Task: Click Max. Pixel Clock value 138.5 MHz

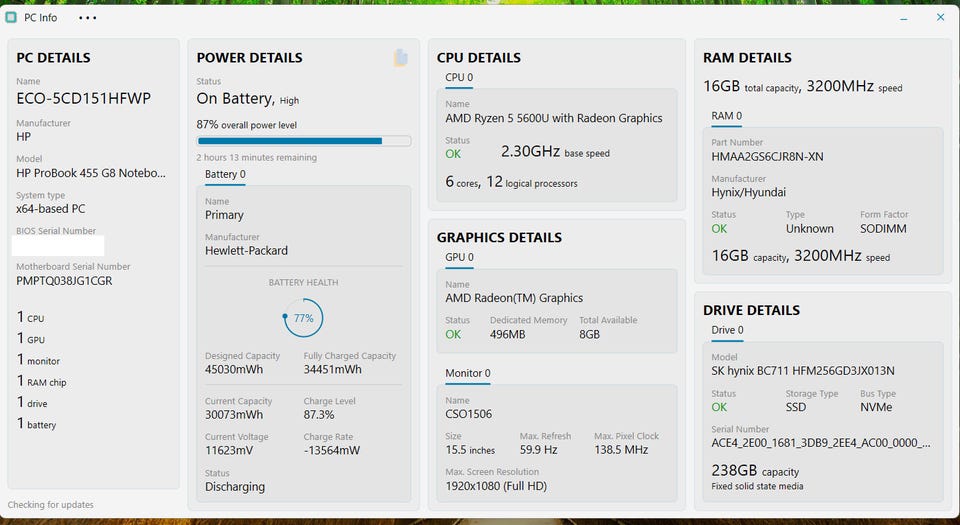Action: click(621, 450)
